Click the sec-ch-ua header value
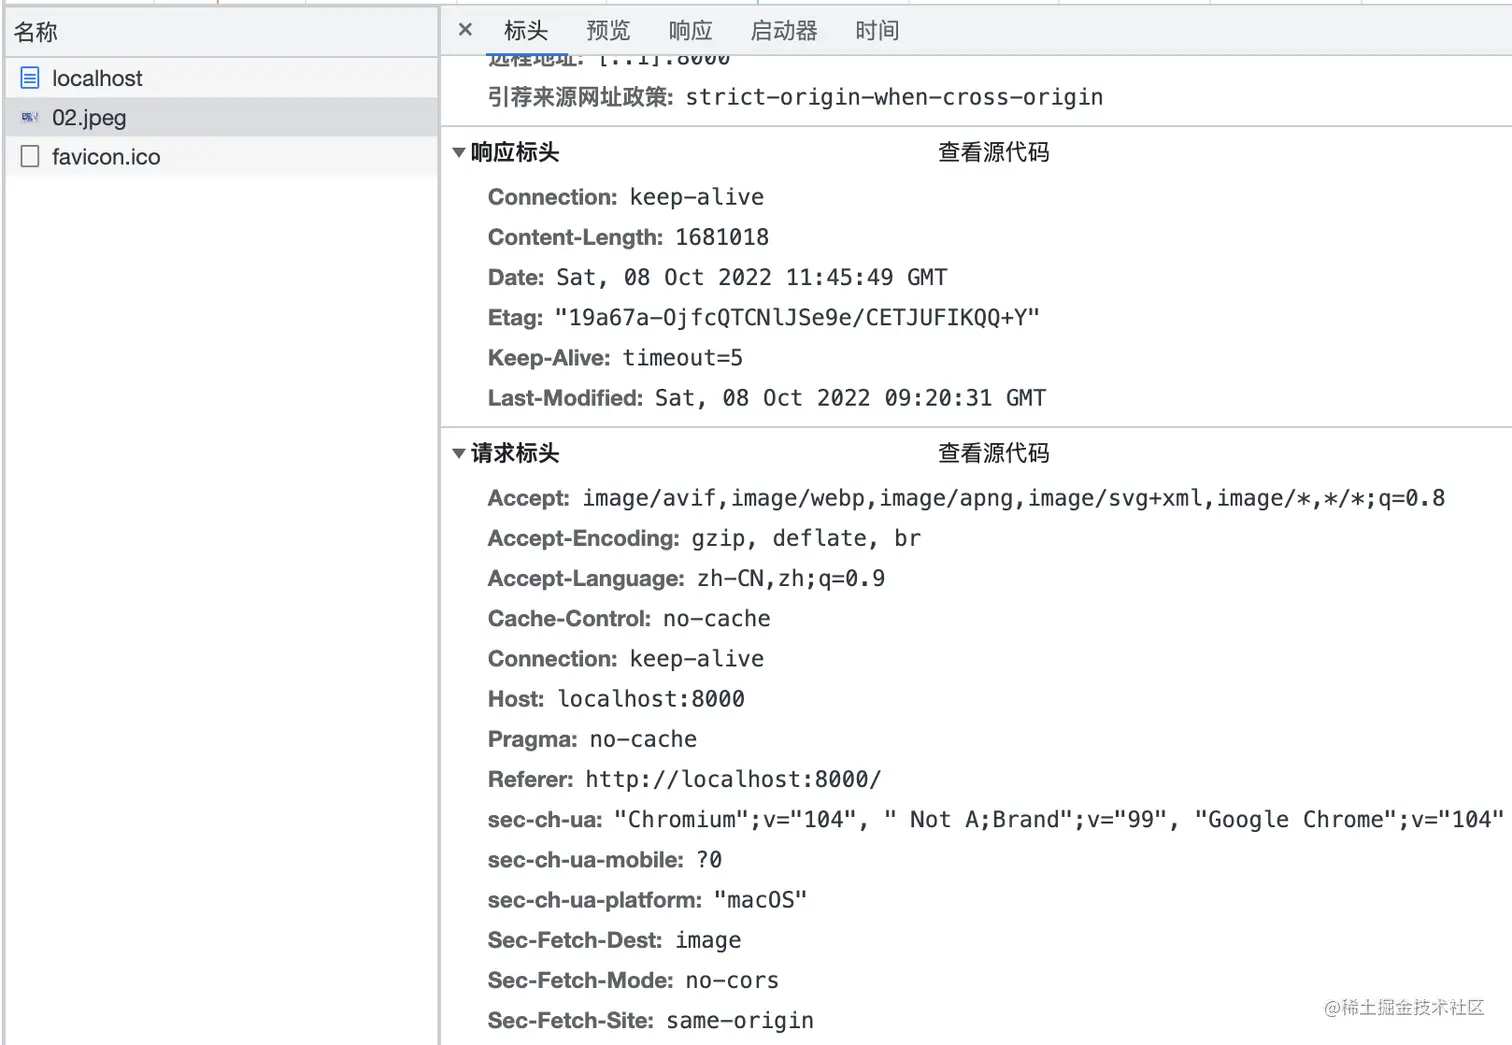The height and width of the screenshot is (1045, 1512). coord(1059,820)
